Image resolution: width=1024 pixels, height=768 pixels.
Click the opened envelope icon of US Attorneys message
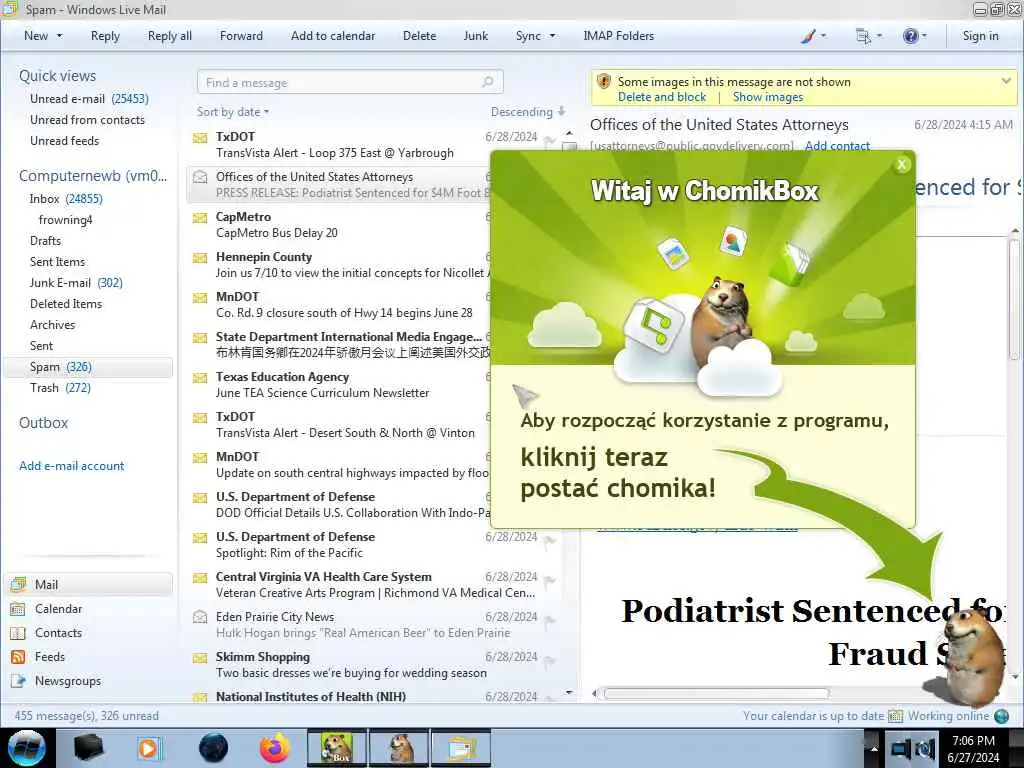[200, 177]
